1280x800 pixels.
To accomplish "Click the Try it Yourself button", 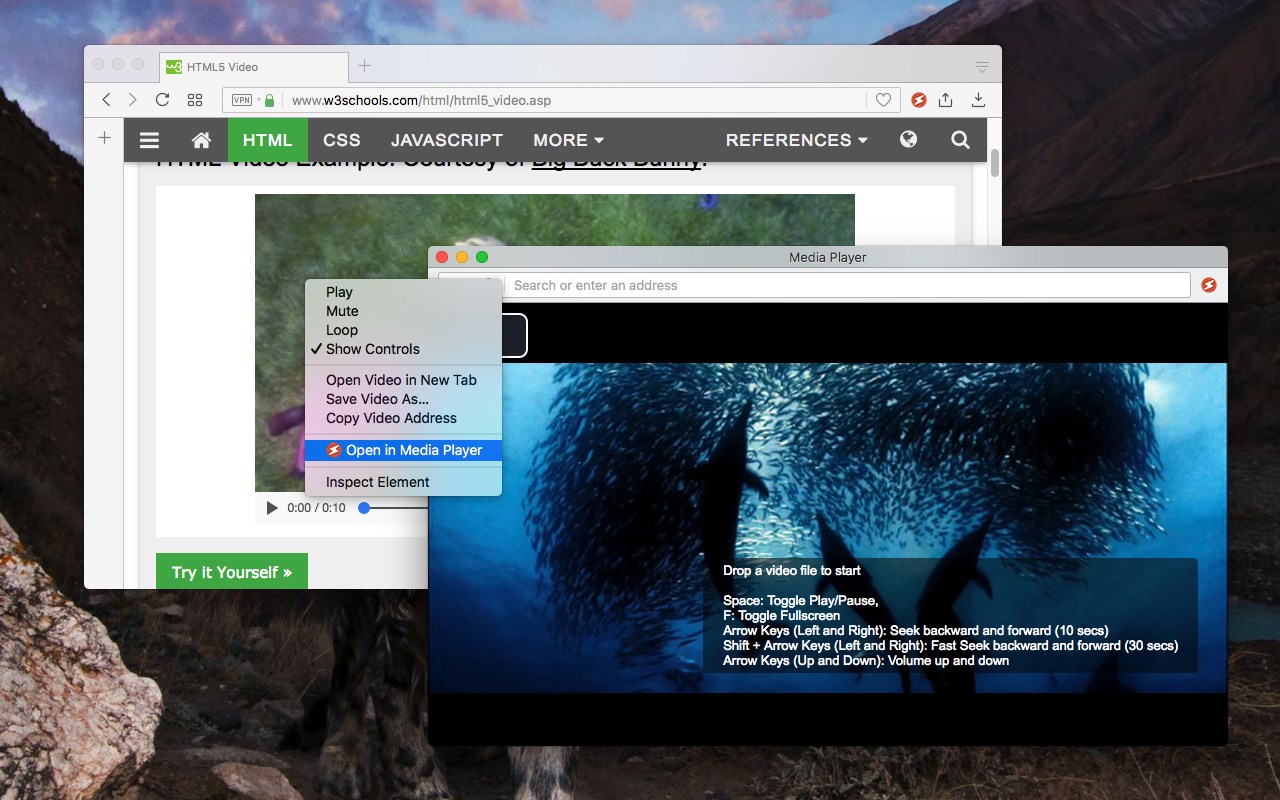I will tap(232, 572).
